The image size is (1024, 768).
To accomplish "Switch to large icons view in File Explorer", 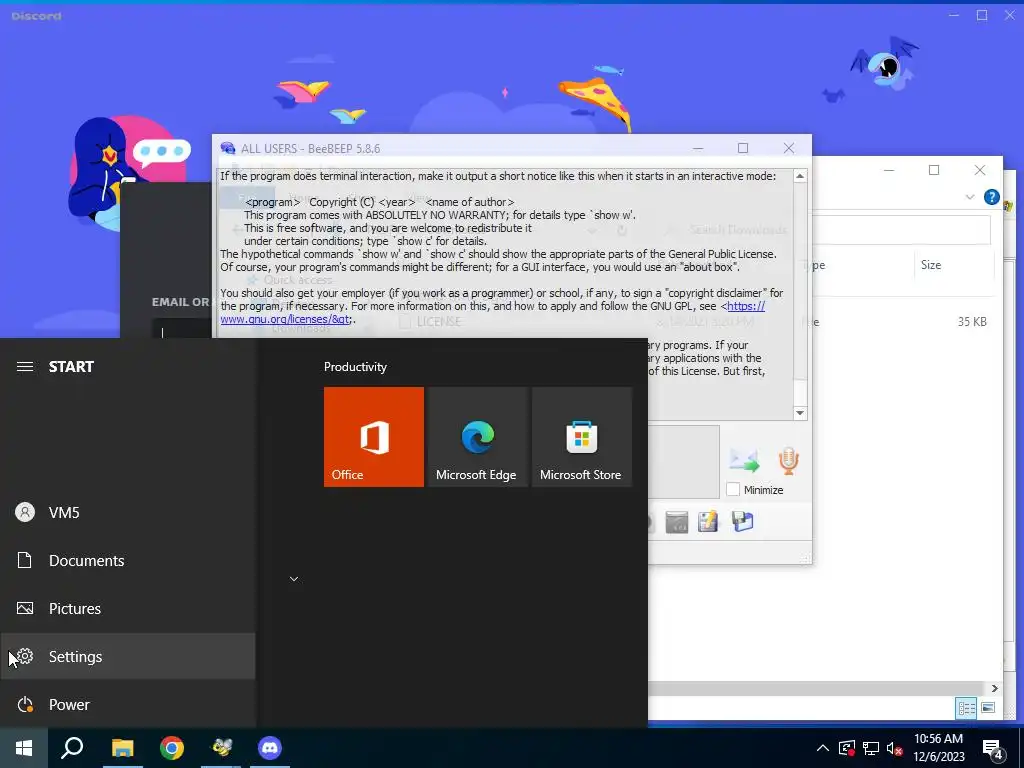I will [988, 708].
